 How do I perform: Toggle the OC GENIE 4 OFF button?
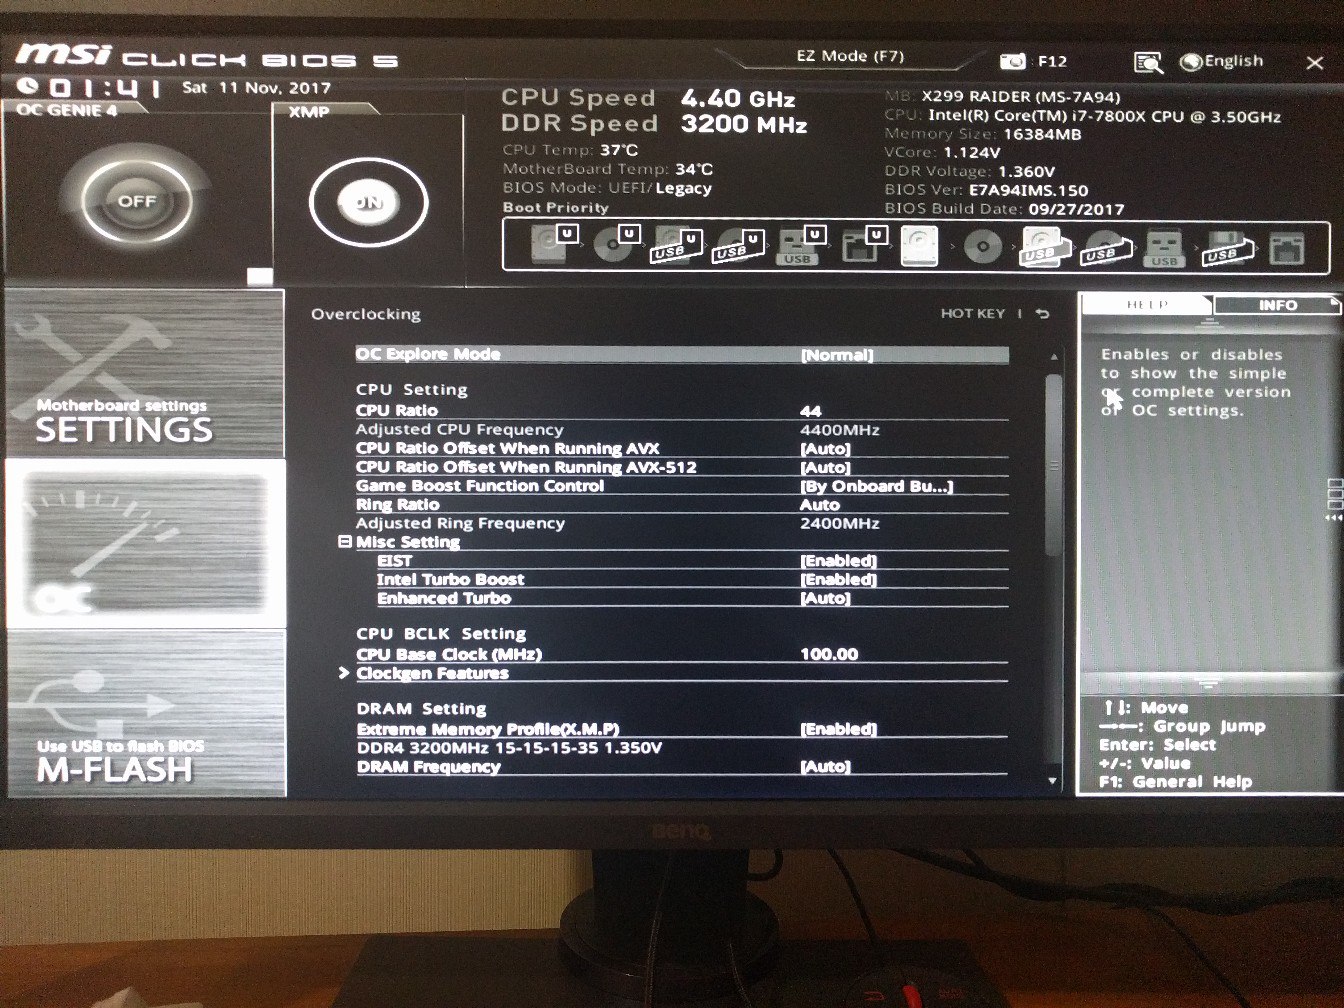click(136, 201)
